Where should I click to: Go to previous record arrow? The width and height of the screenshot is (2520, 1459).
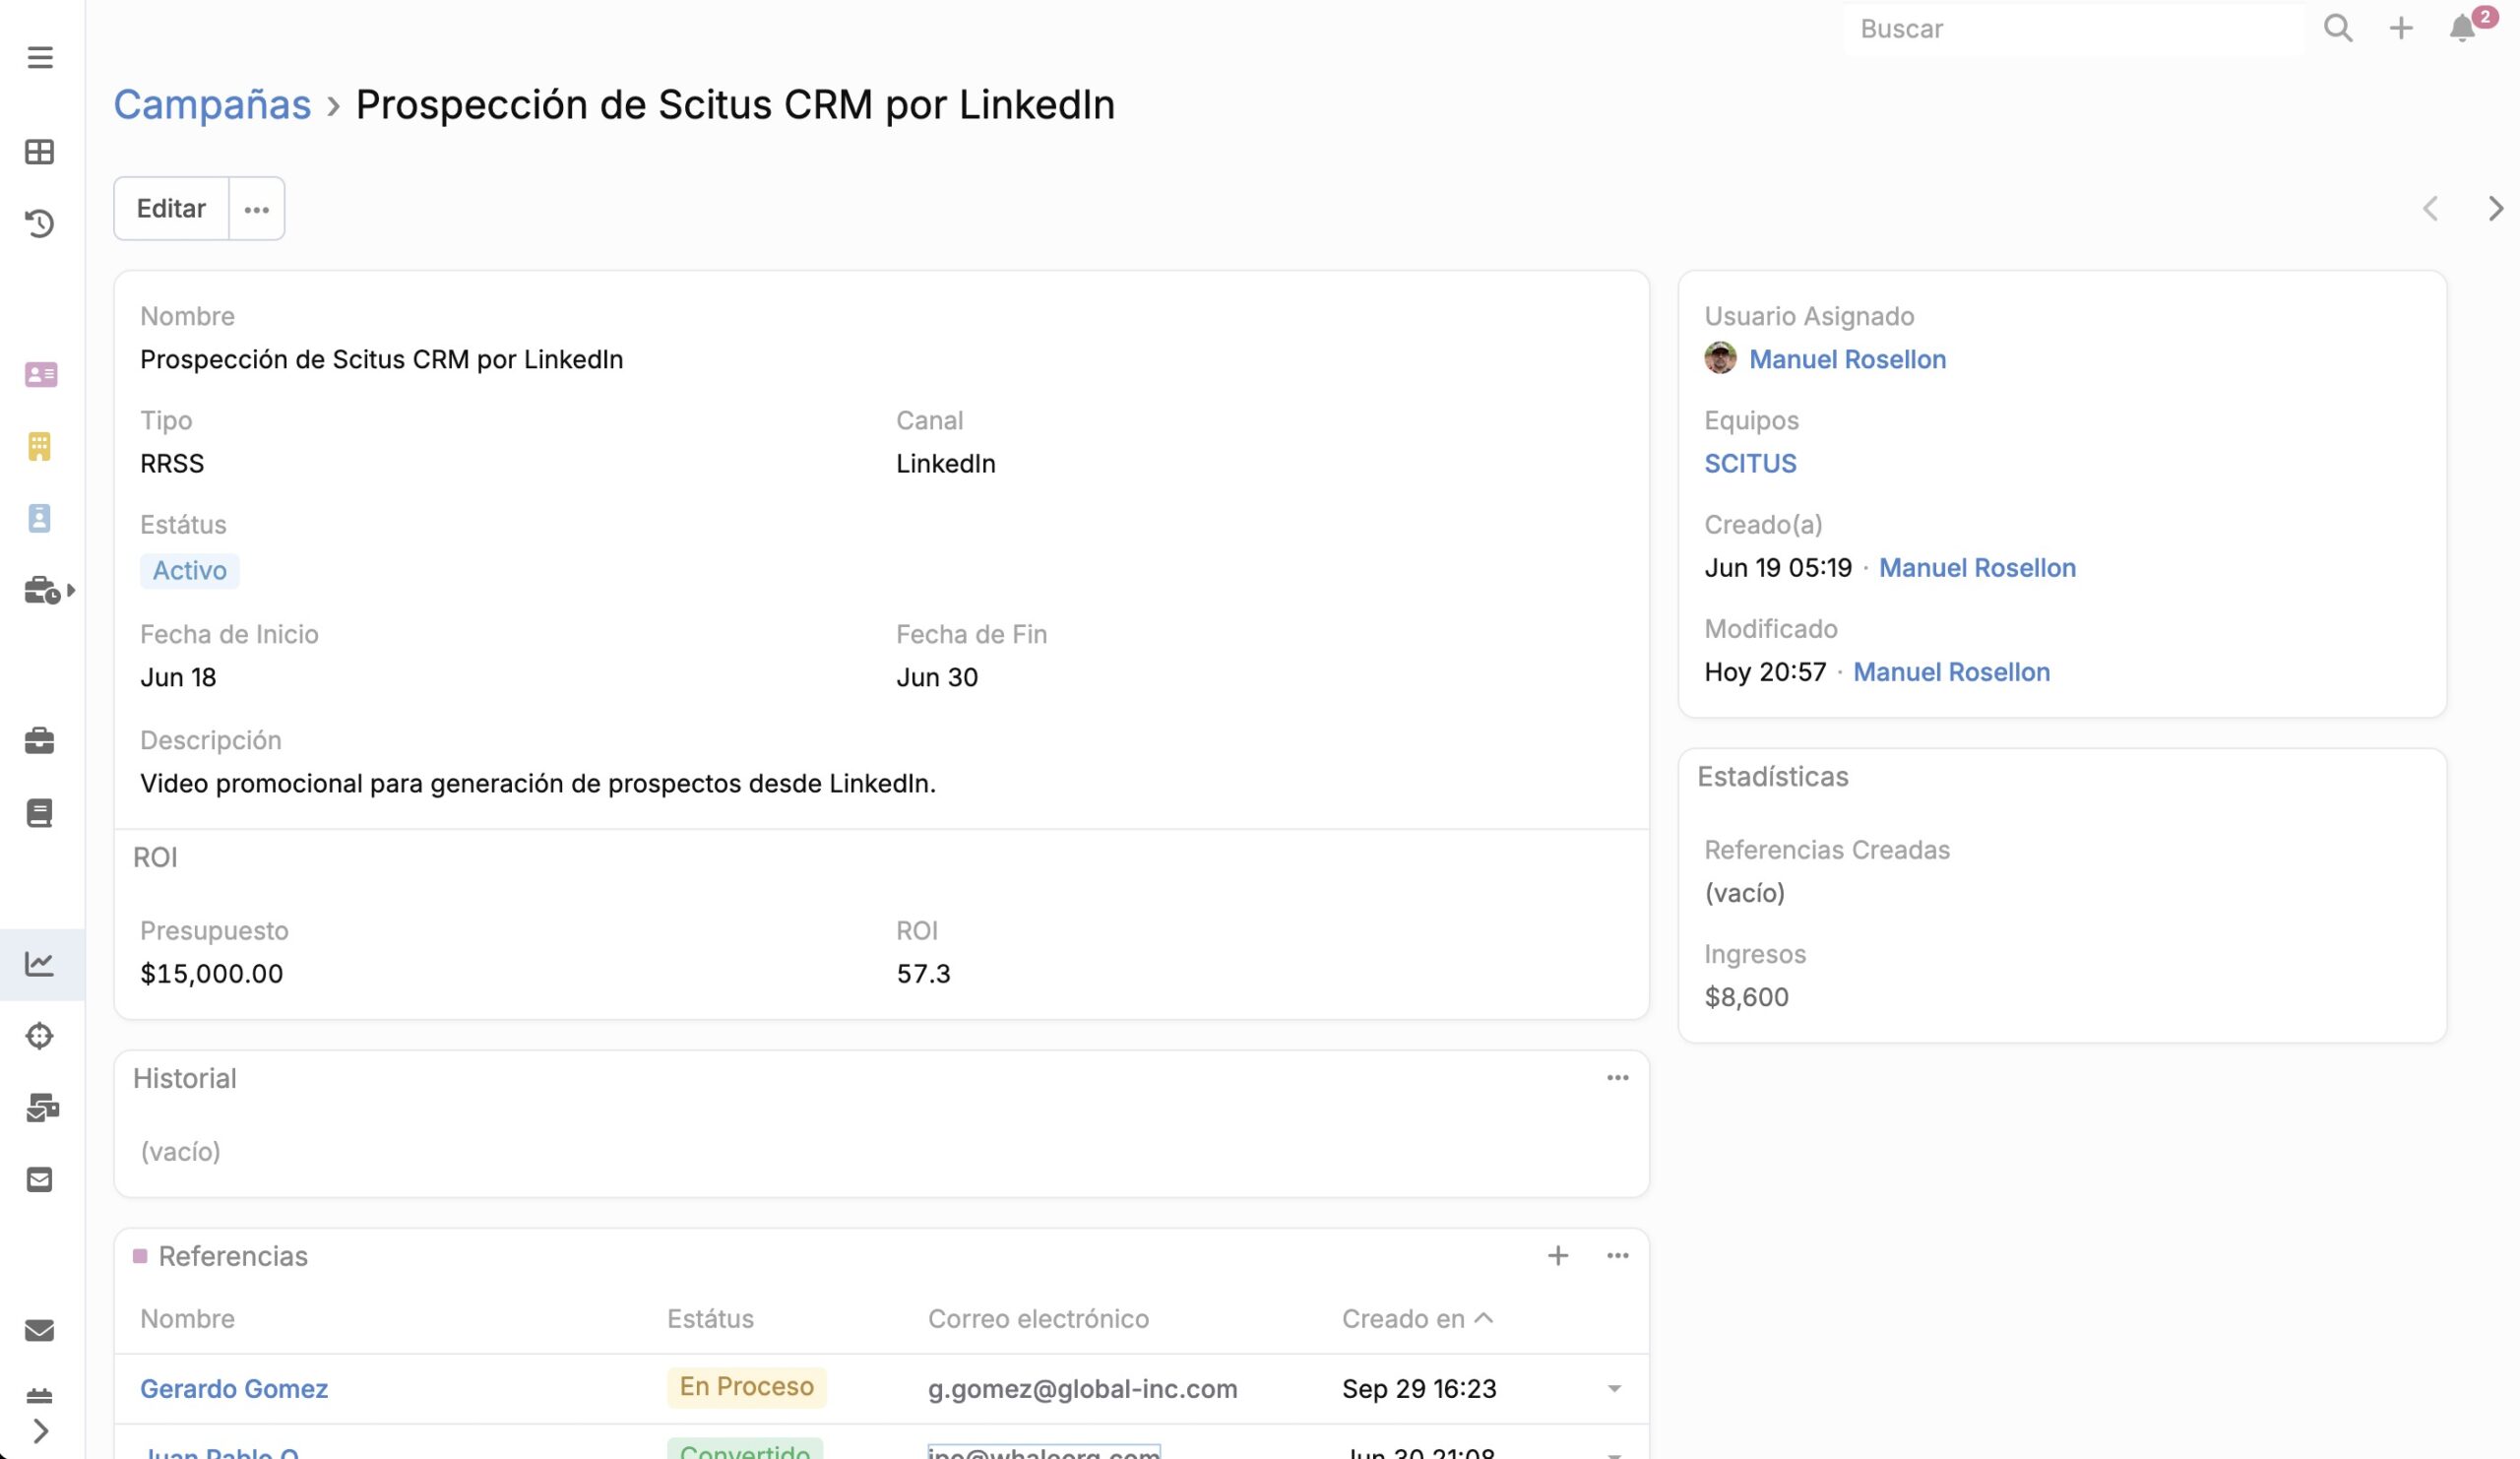click(2430, 208)
